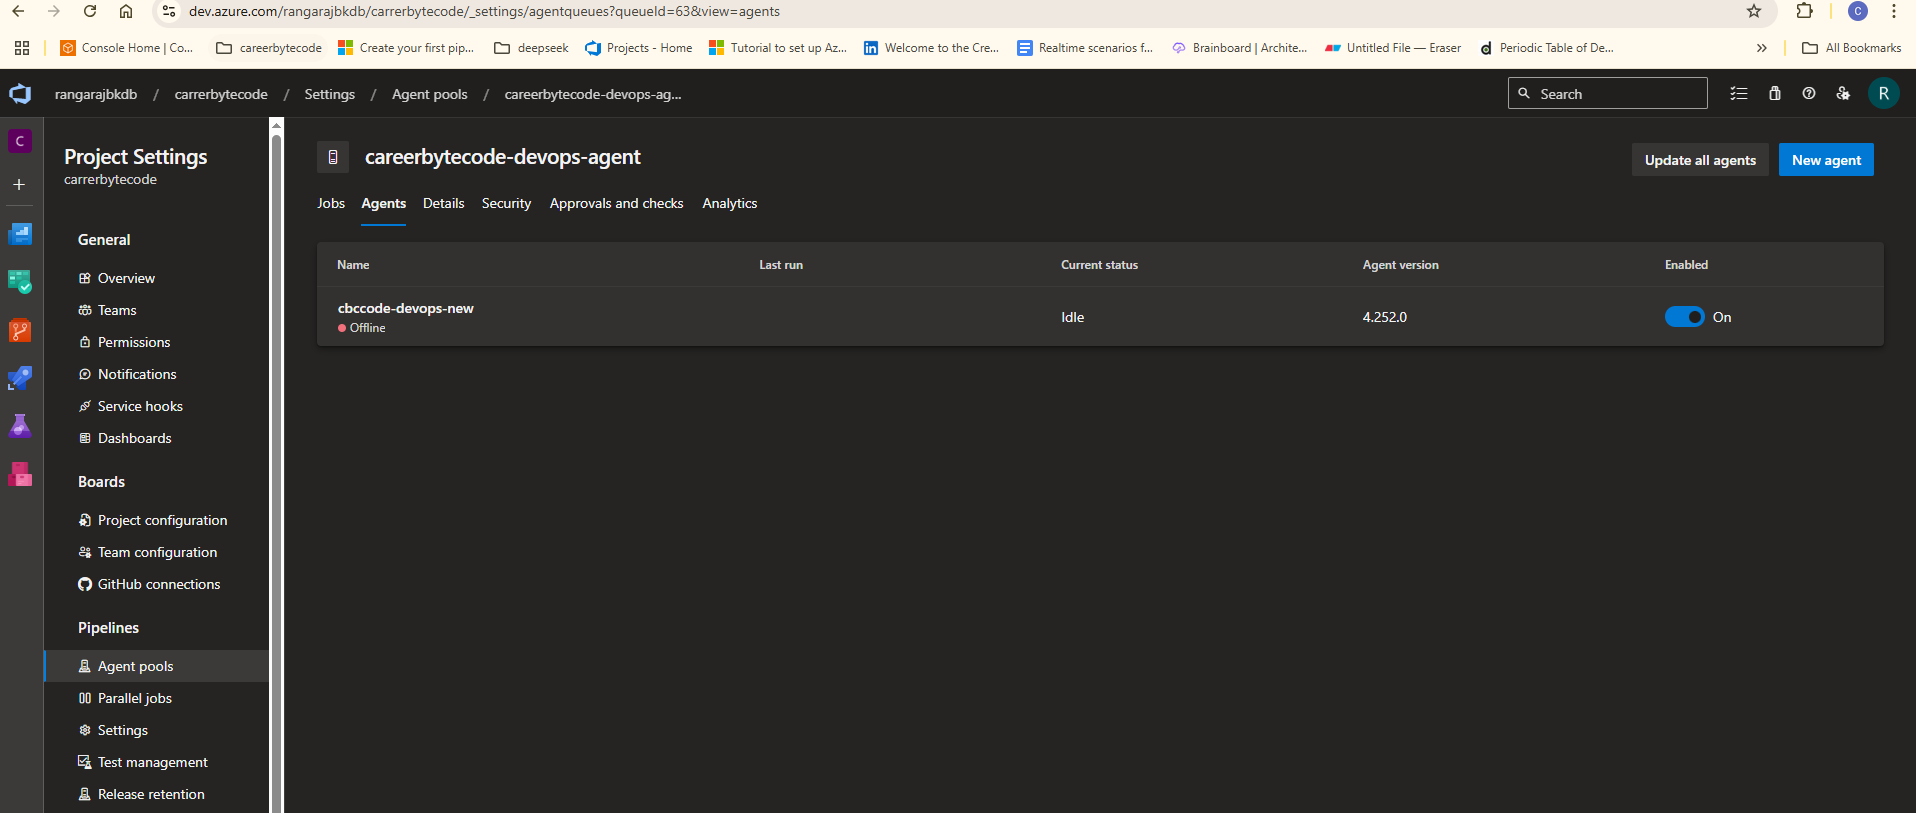The height and width of the screenshot is (813, 1916).
Task: Reload the browser page
Action: (90, 12)
